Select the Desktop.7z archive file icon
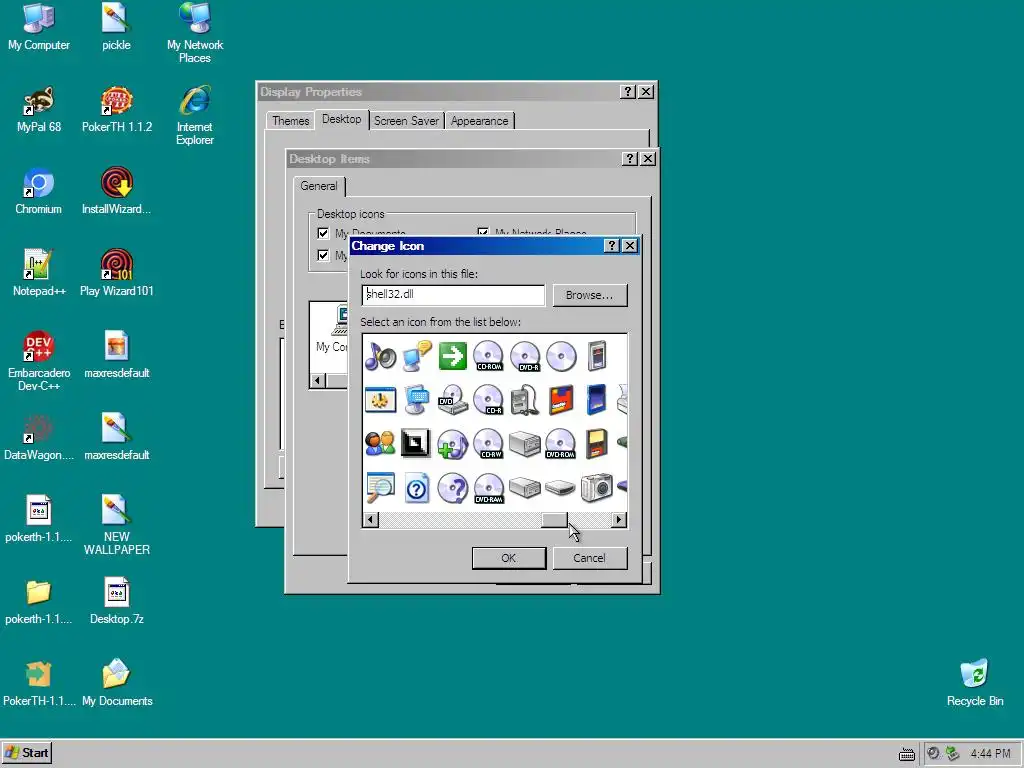 pyautogui.click(x=116, y=601)
